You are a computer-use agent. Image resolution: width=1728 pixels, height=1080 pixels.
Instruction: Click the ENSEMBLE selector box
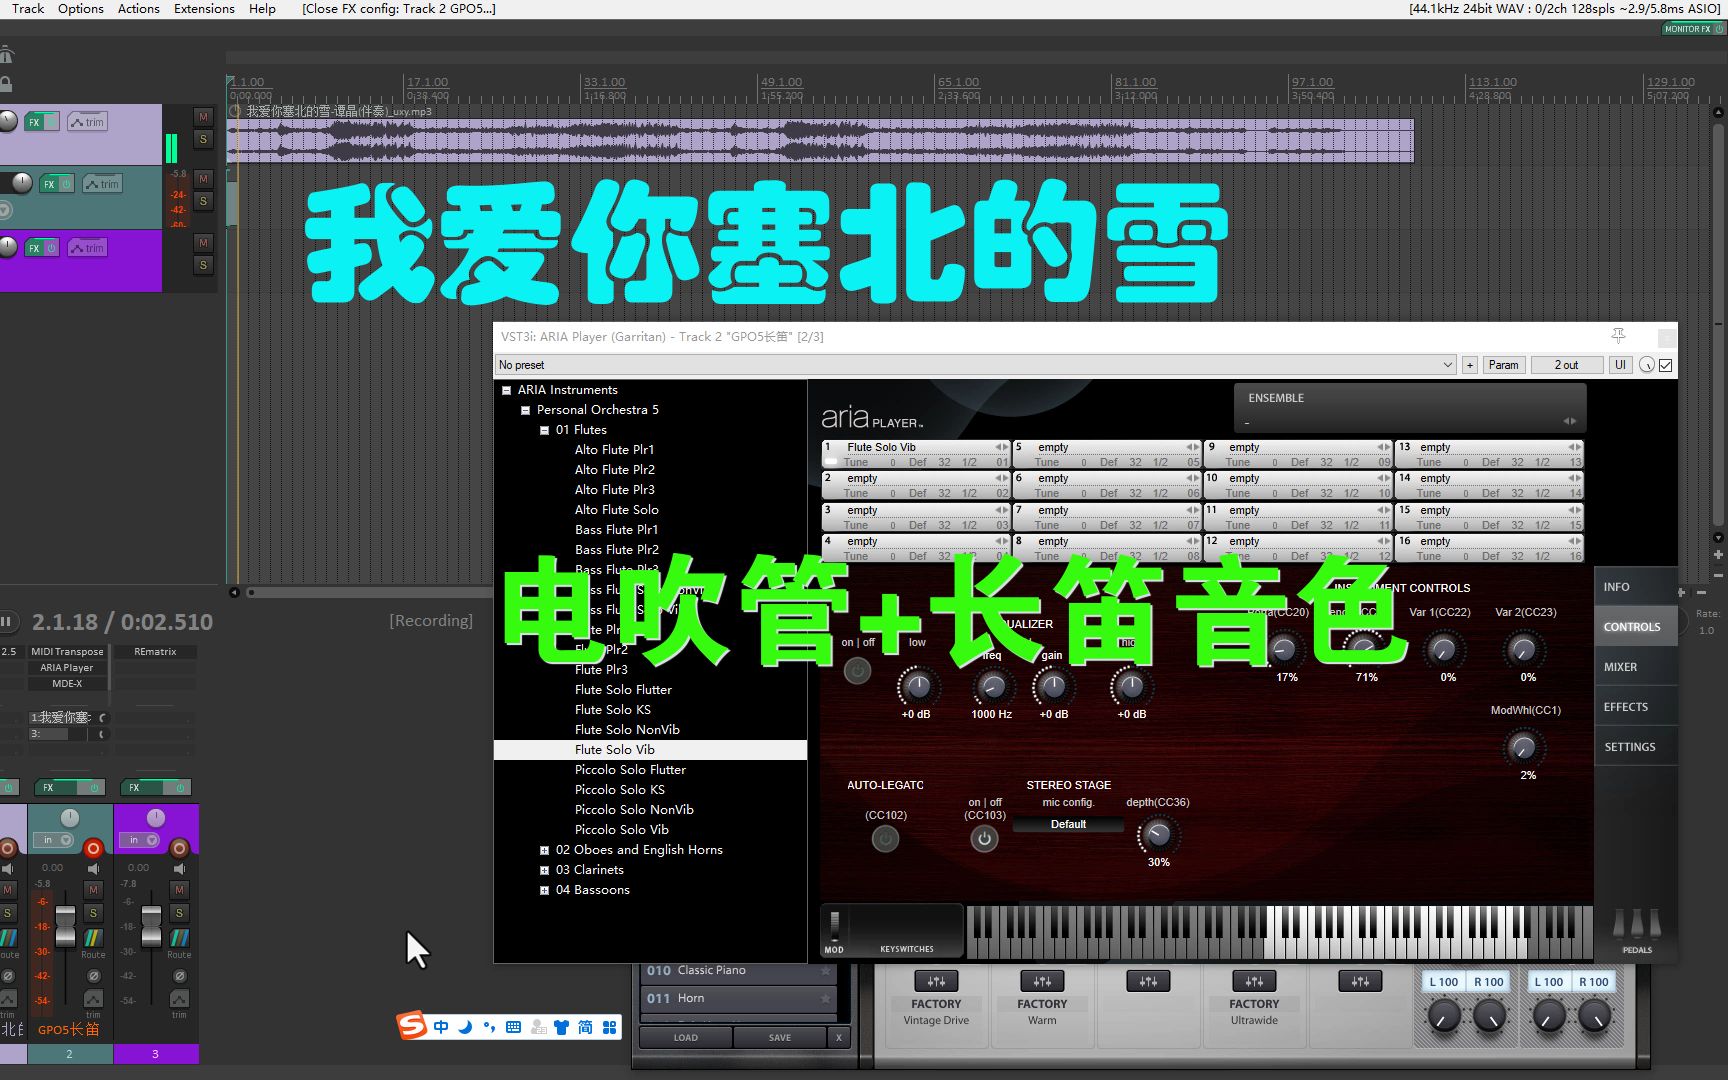pyautogui.click(x=1410, y=409)
